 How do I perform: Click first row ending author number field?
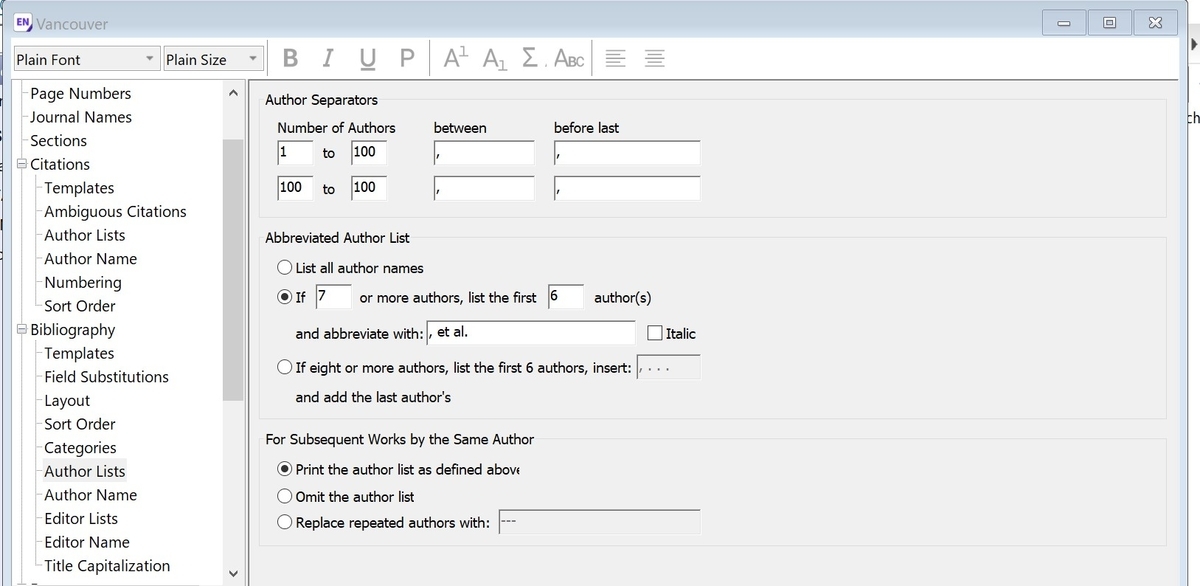point(368,153)
